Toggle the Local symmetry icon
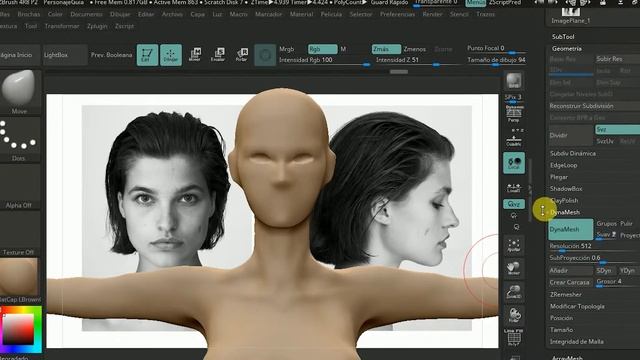 pyautogui.click(x=514, y=163)
